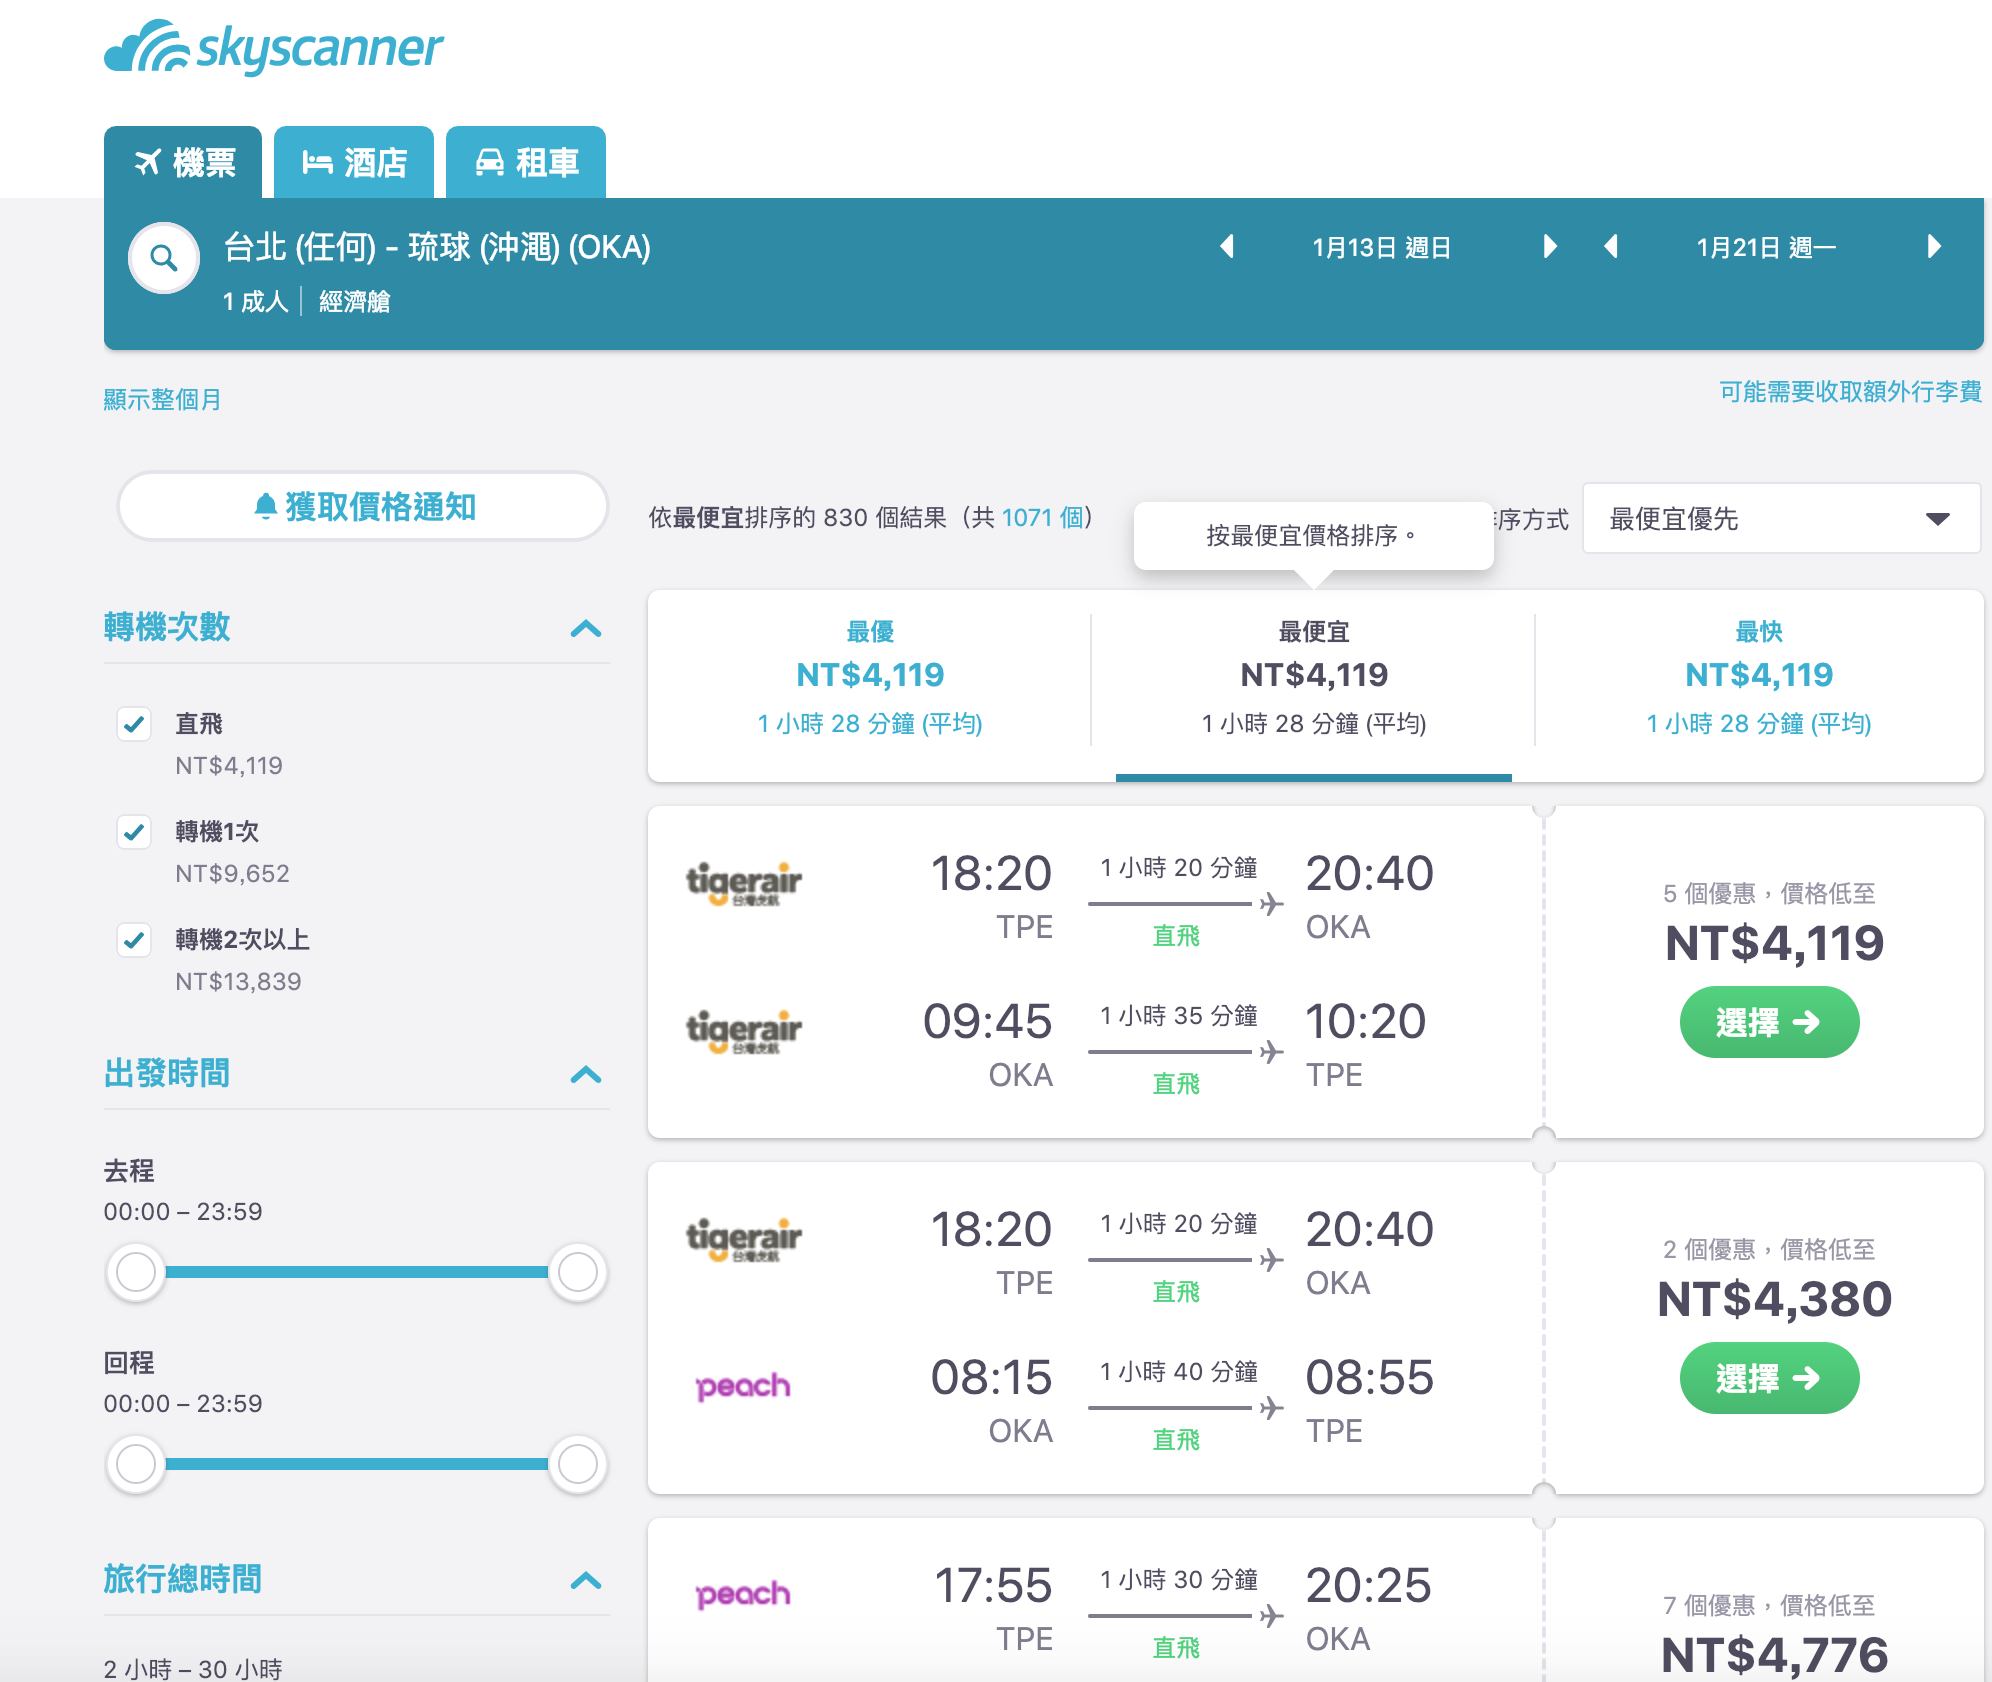This screenshot has height=1682, width=1992.
Task: Collapse the 旅行總時間 filter section
Action: point(586,1581)
